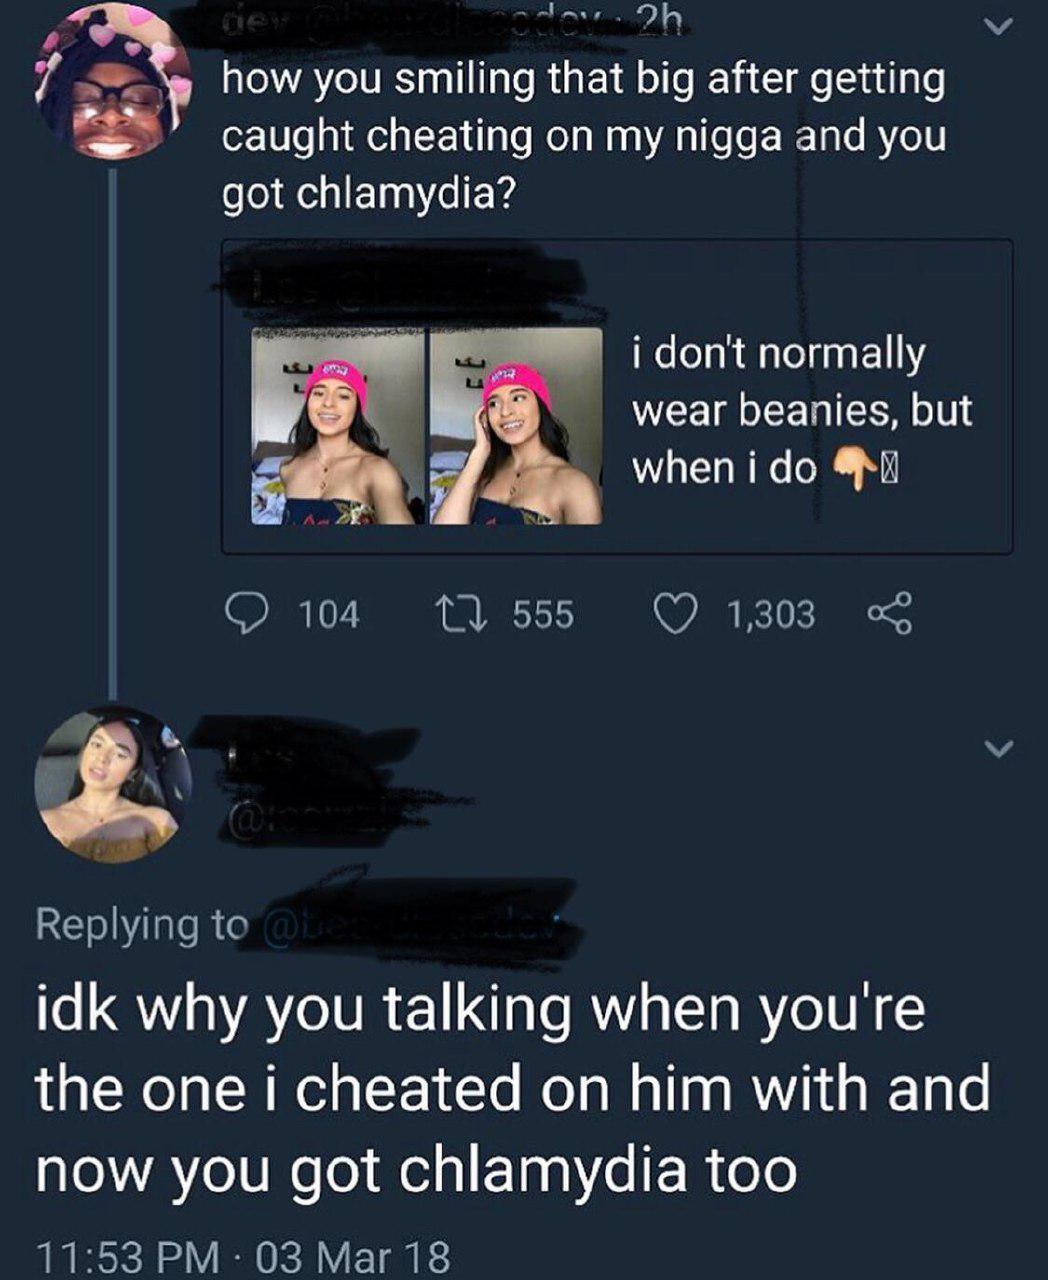1048x1280 pixels.
Task: Open the quoted tweet about beanies
Action: 617,397
